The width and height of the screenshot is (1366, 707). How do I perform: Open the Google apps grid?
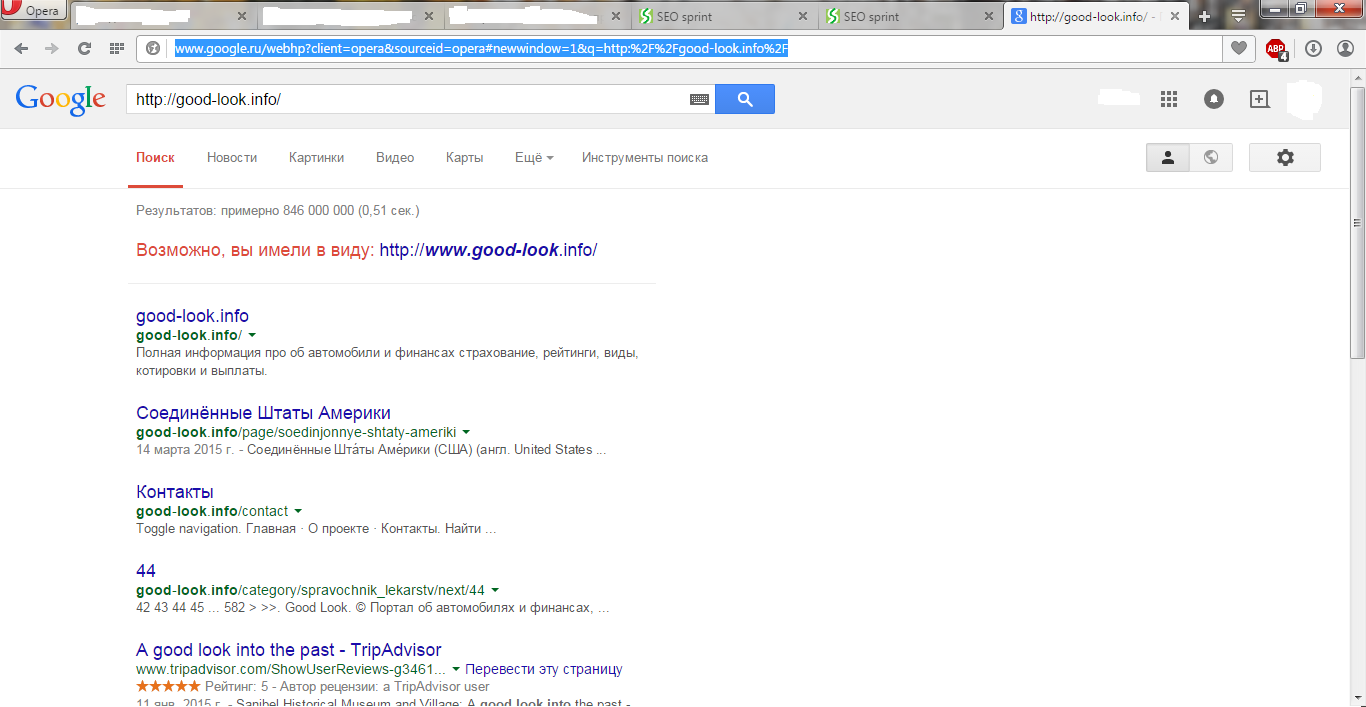coord(1168,99)
